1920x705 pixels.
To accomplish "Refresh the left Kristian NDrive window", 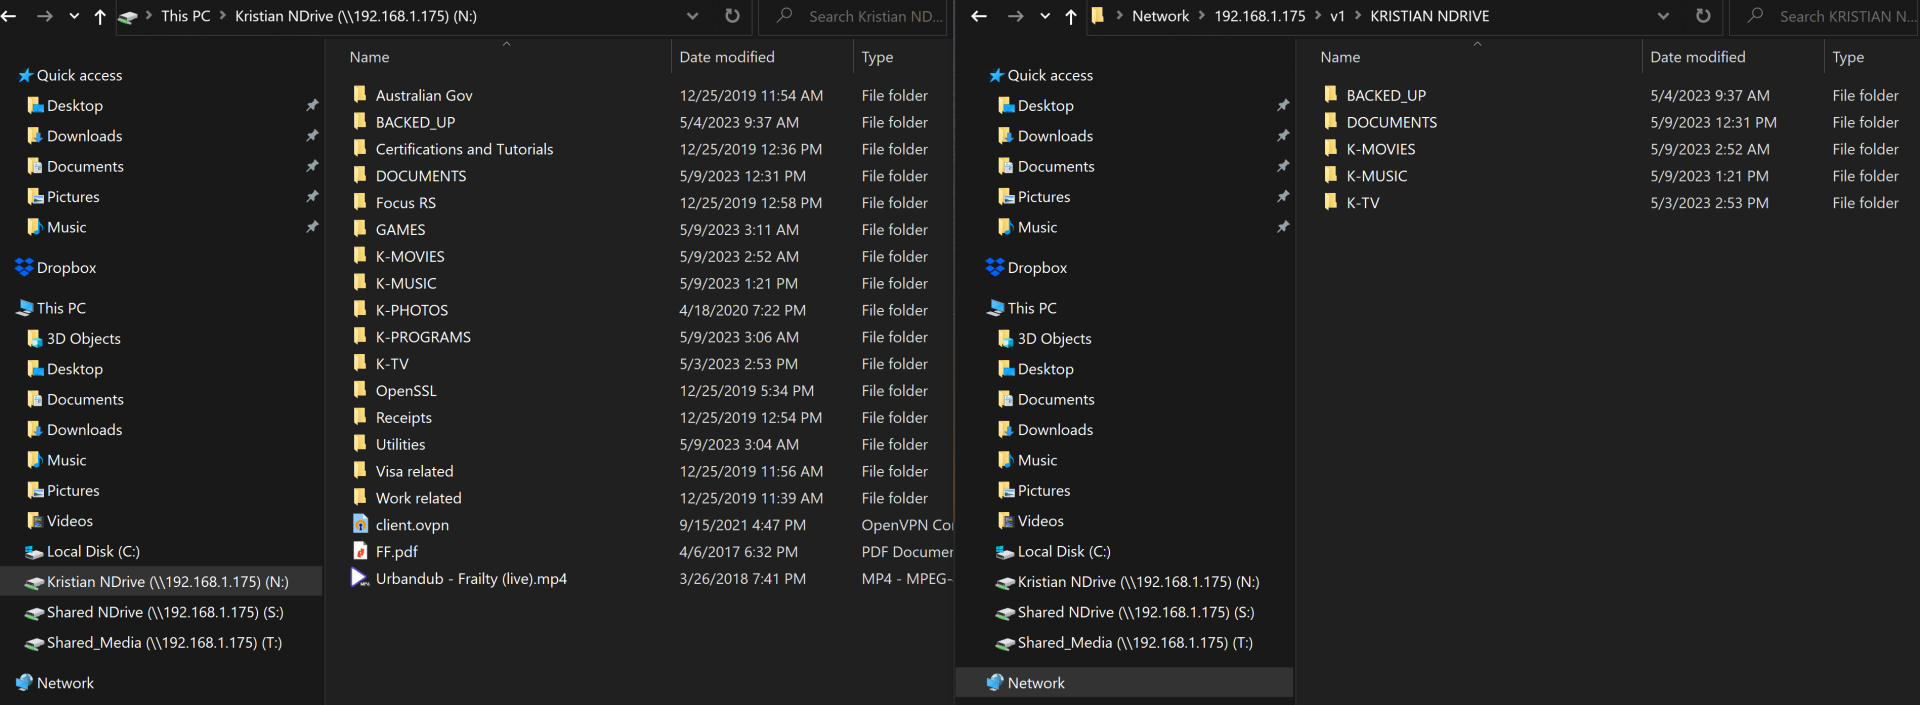I will click(x=732, y=16).
